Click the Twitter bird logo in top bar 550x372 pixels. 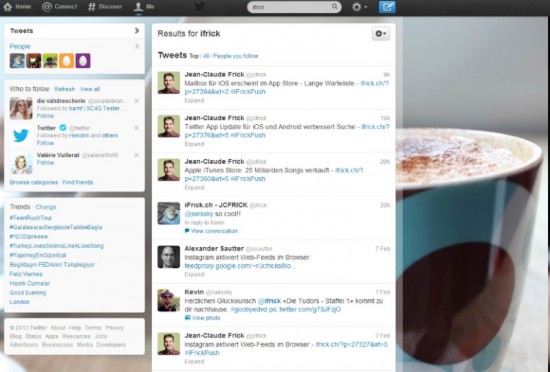(x=200, y=6)
